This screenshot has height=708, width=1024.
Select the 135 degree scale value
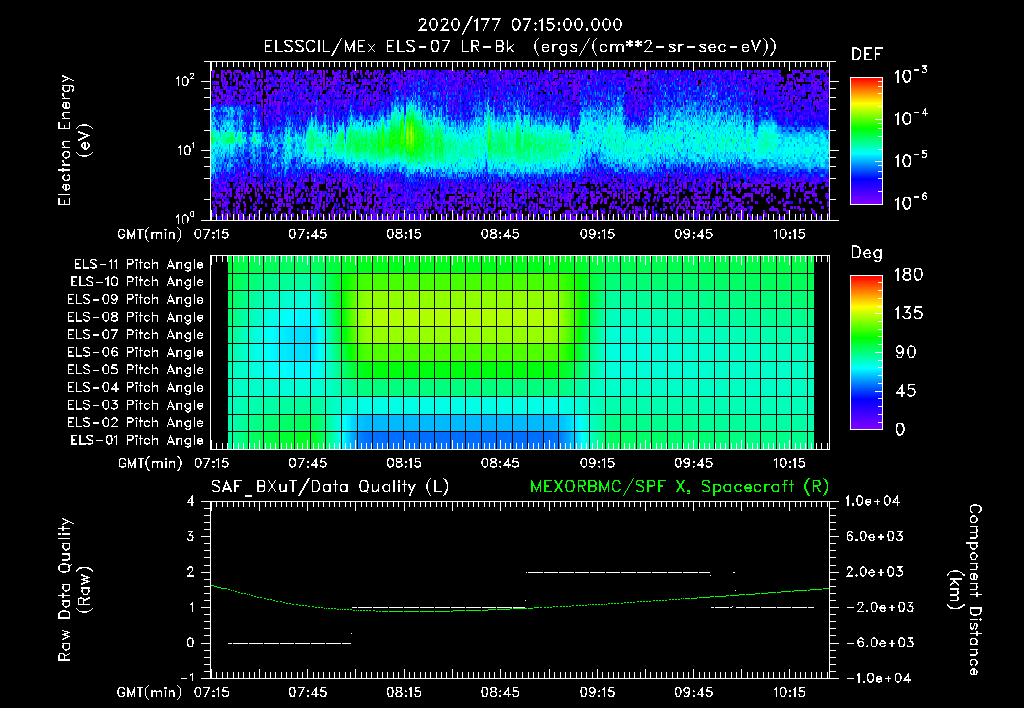(908, 313)
